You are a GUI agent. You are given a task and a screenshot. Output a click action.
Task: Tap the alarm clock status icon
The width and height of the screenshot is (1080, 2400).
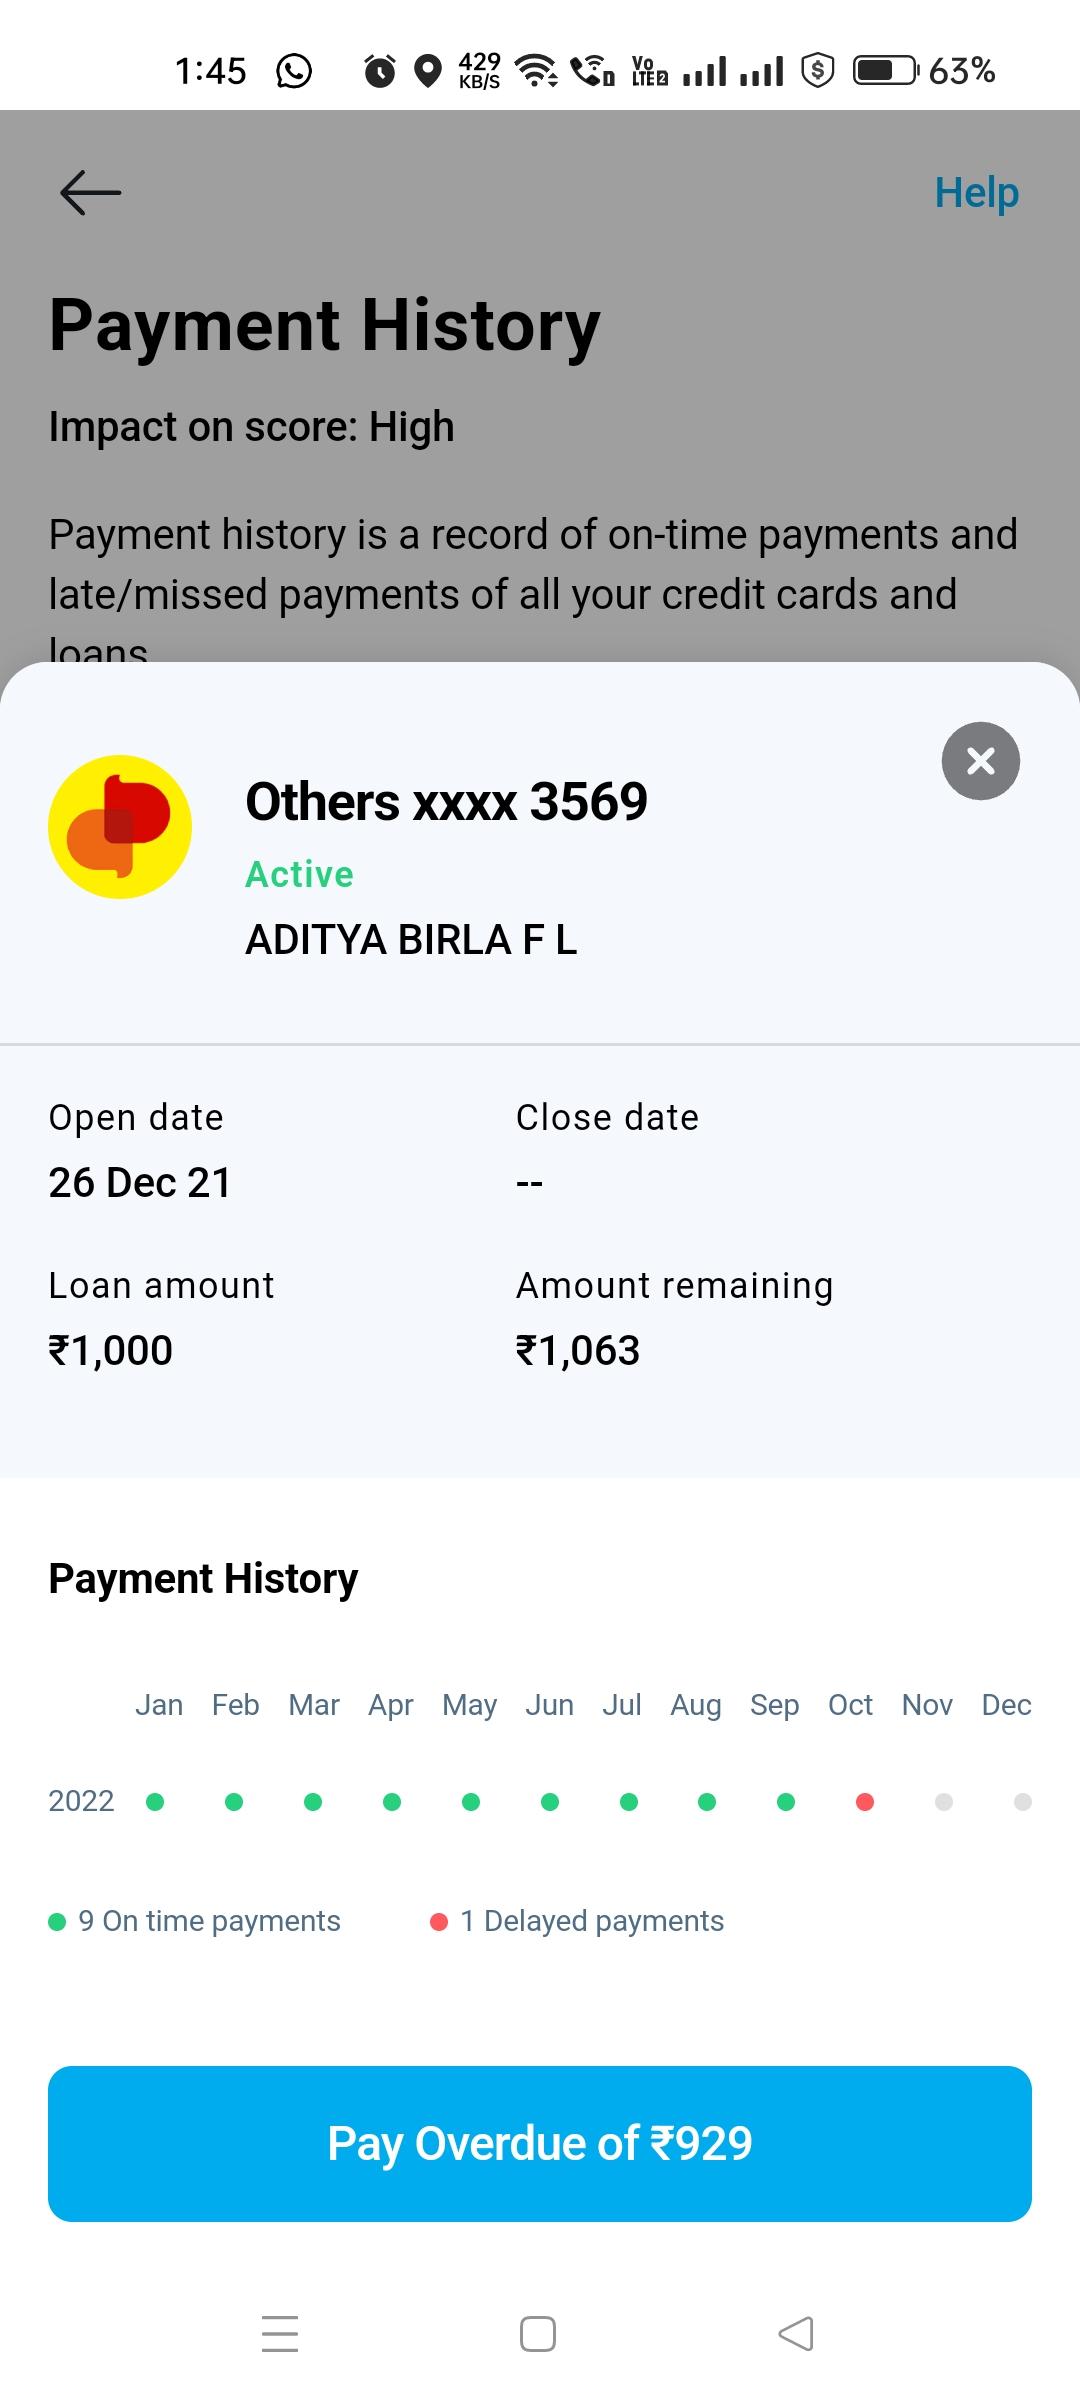379,71
